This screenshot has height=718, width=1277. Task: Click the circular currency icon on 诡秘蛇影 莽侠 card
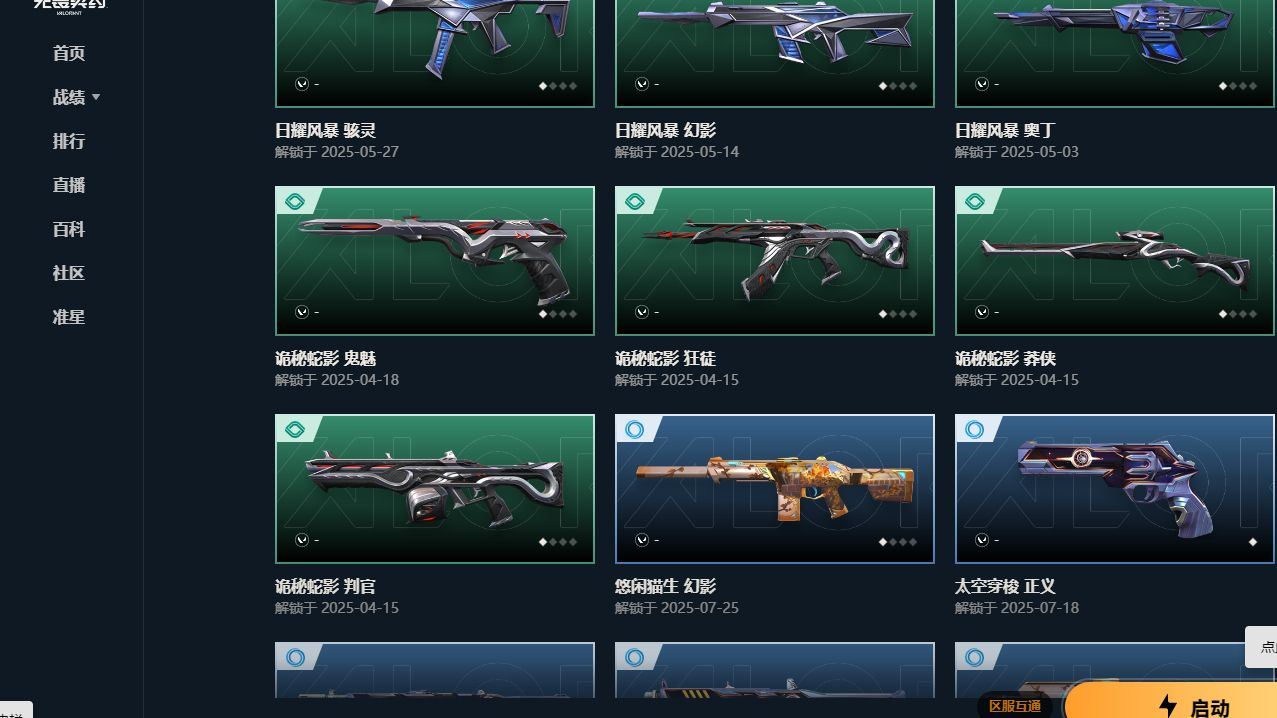click(x=982, y=312)
